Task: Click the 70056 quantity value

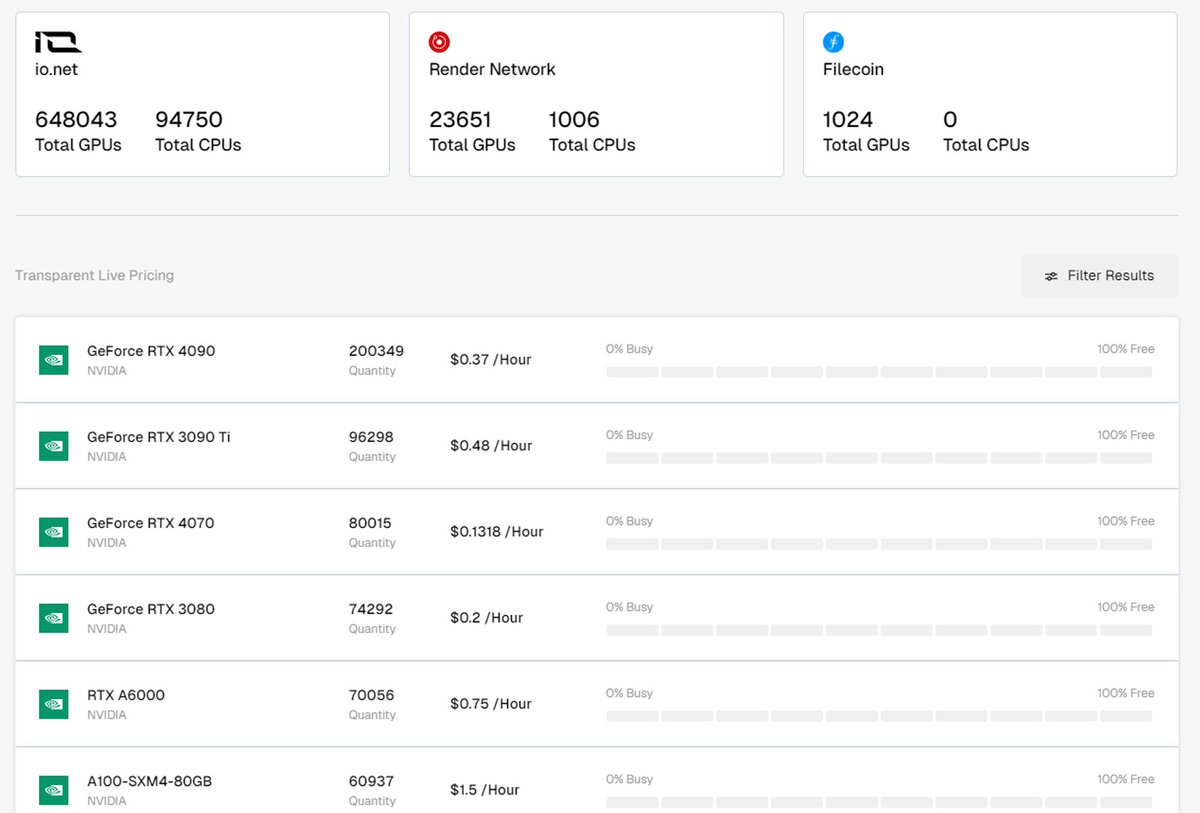Action: click(371, 695)
